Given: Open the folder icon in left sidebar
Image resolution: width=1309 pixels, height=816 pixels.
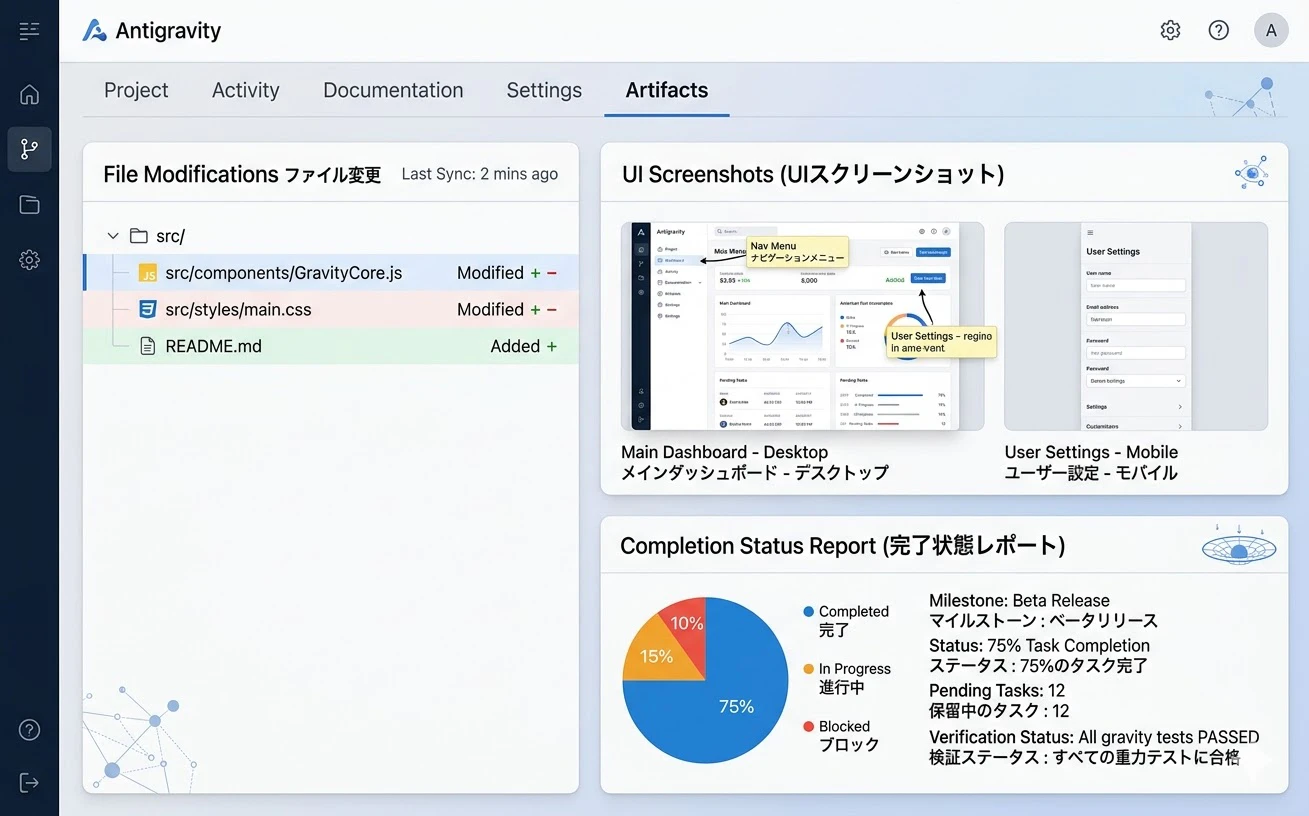Looking at the screenshot, I should tap(29, 205).
